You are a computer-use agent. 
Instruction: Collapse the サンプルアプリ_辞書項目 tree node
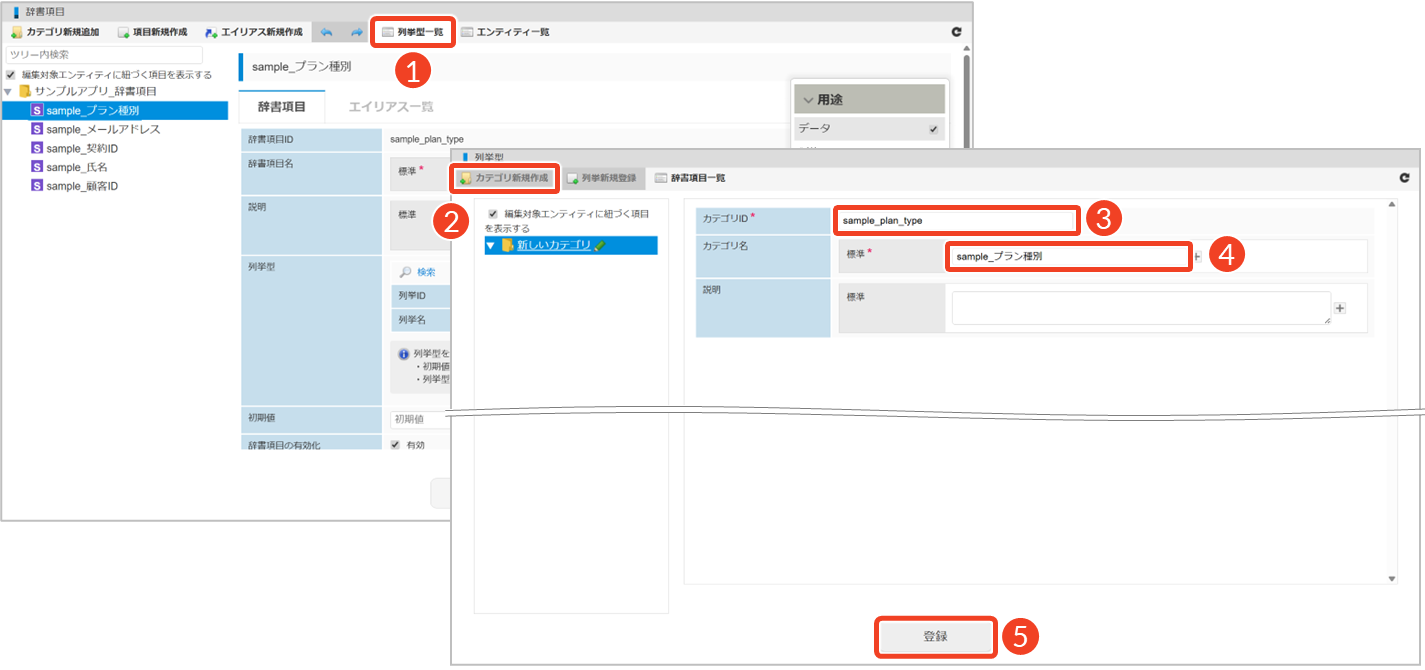point(8,92)
